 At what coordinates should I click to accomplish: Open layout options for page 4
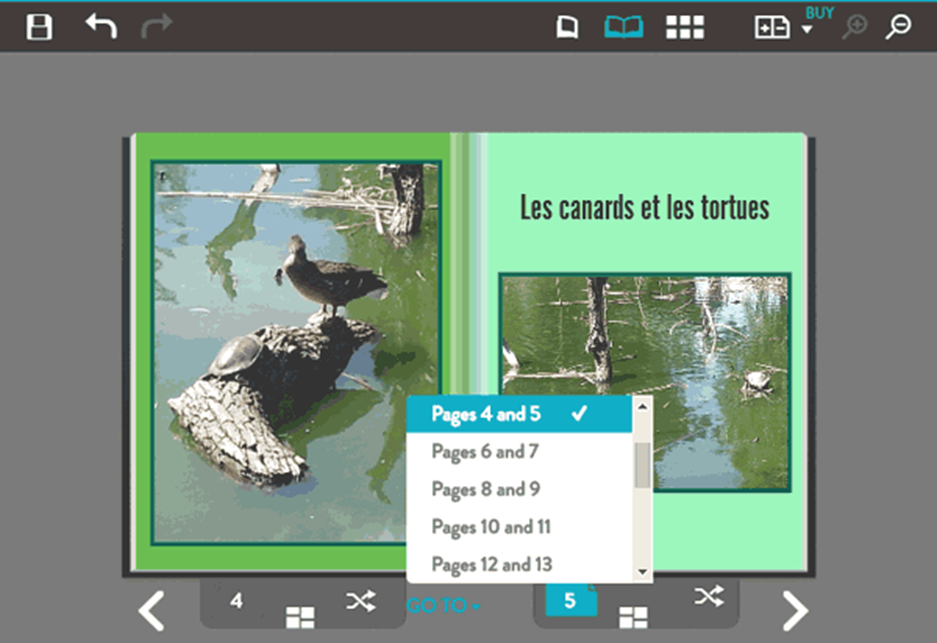click(x=299, y=618)
